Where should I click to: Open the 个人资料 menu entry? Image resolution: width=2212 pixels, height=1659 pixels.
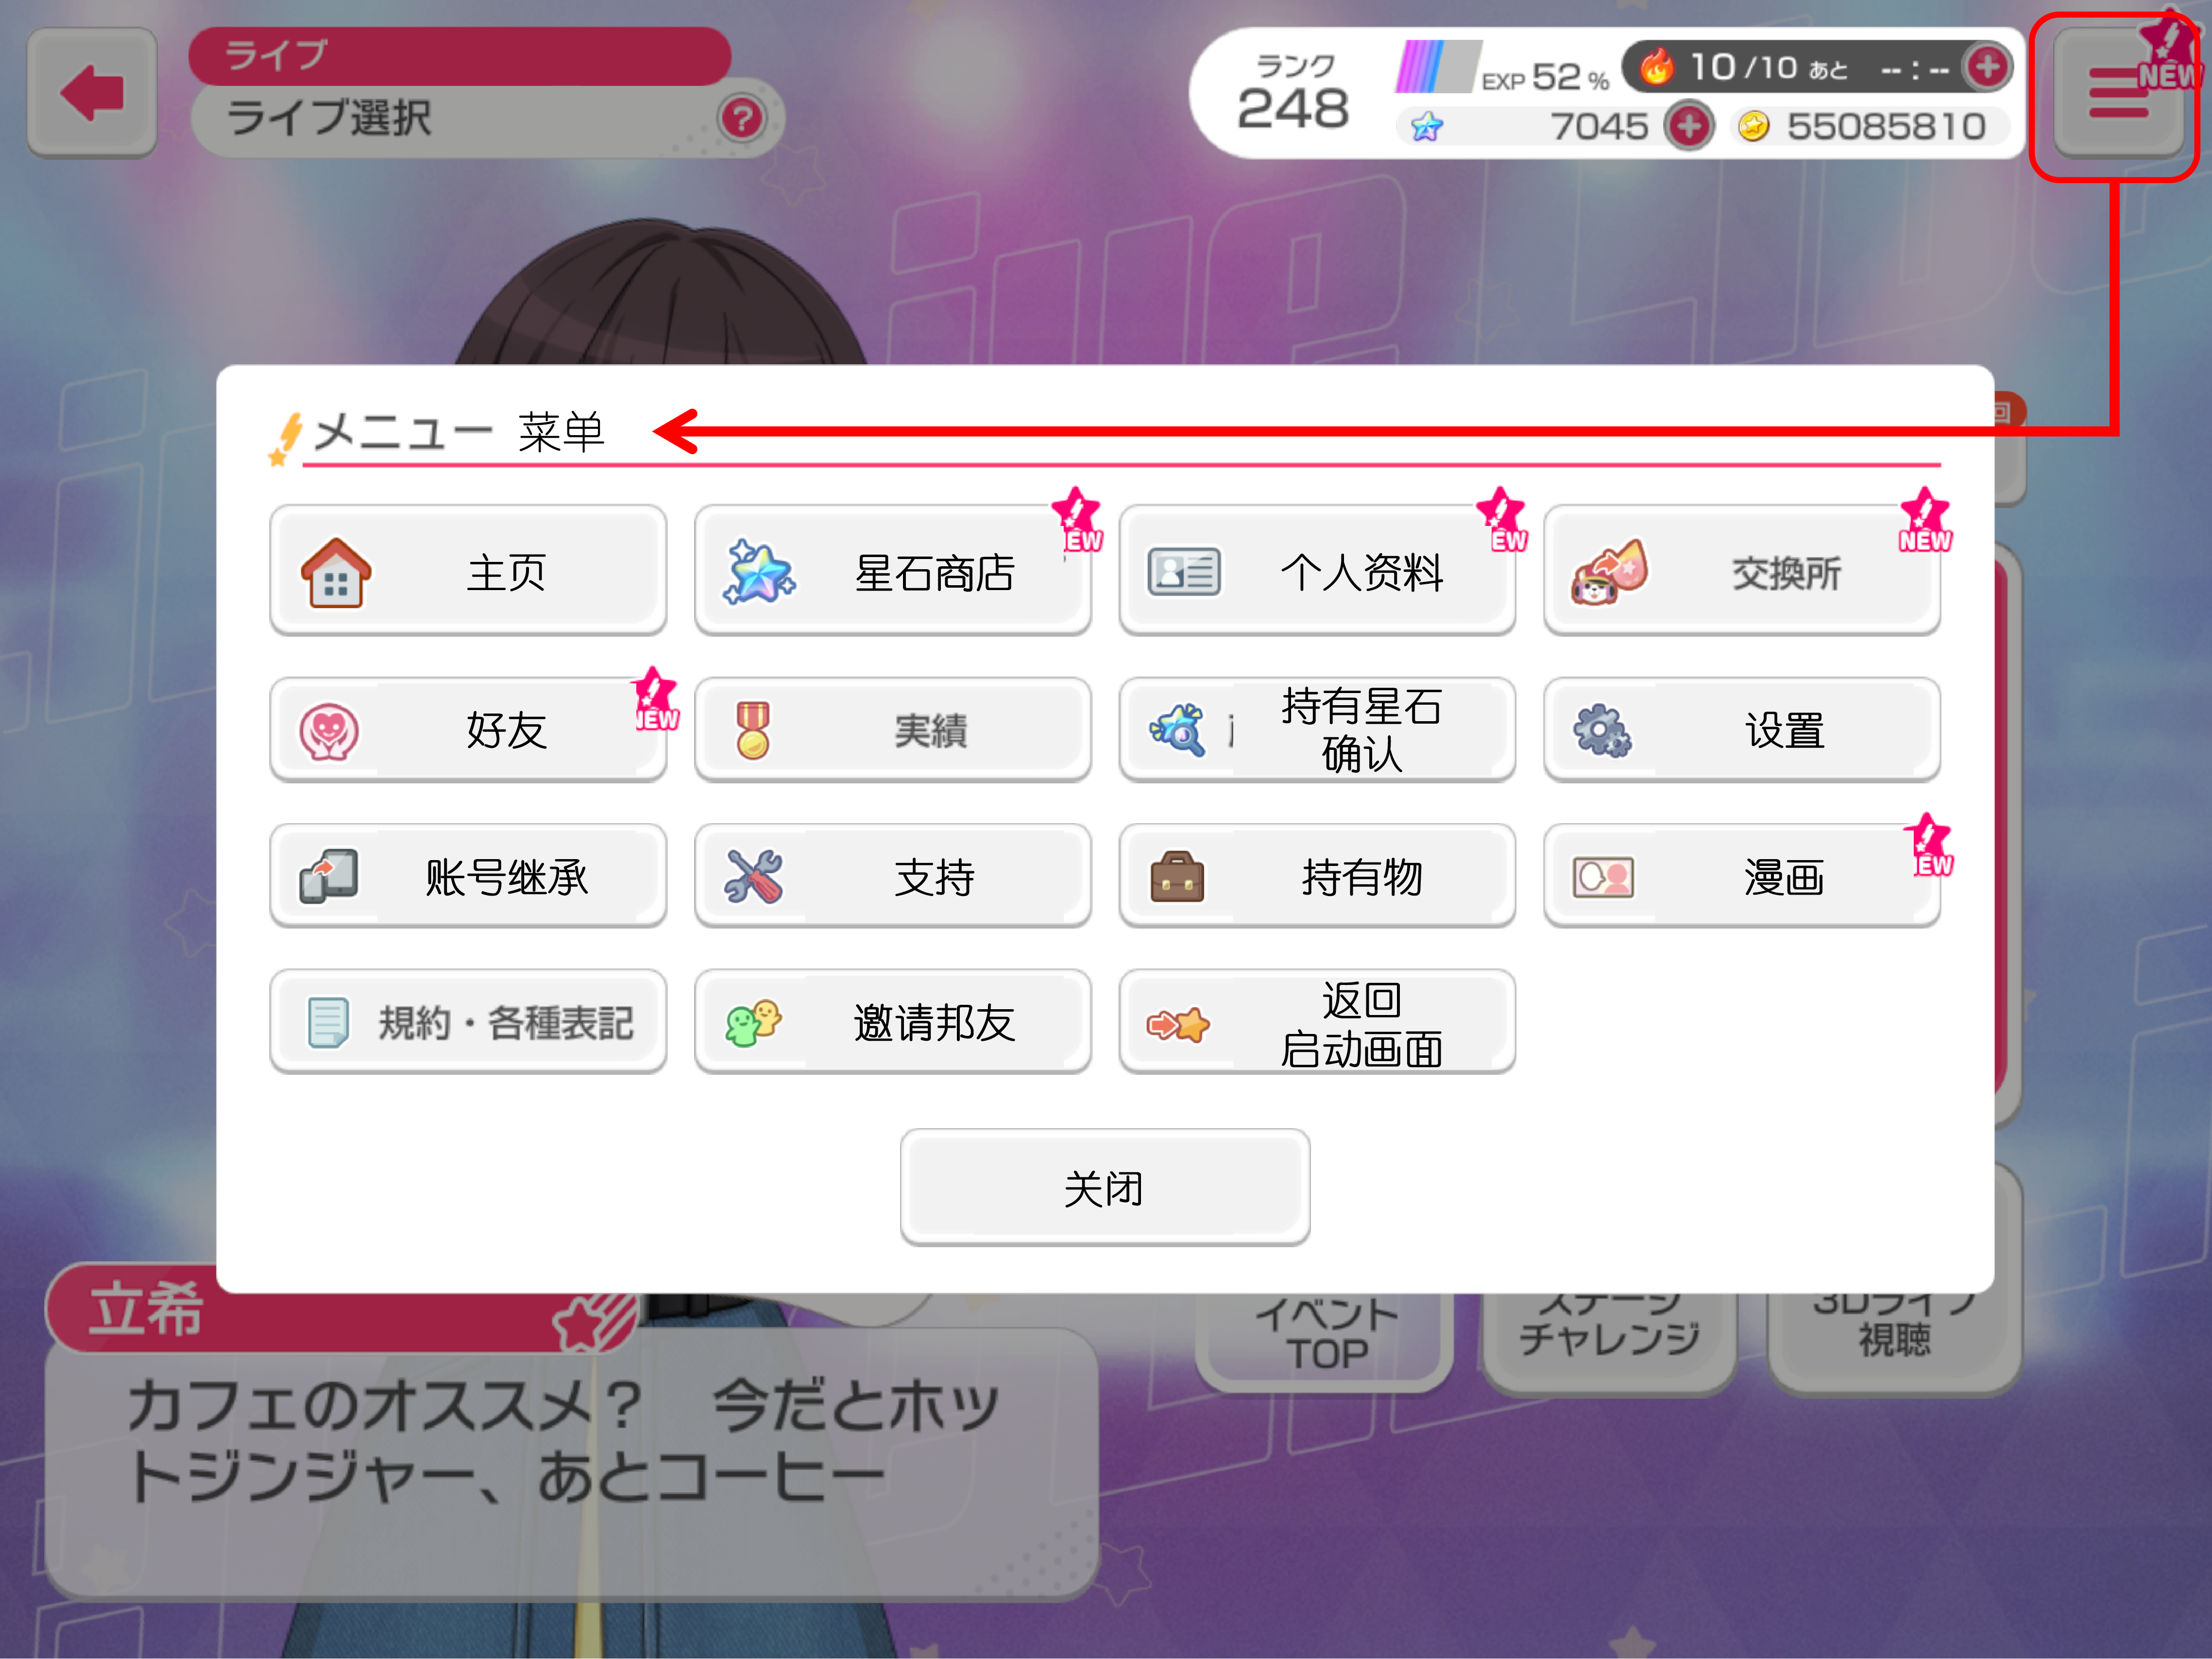[1317, 570]
